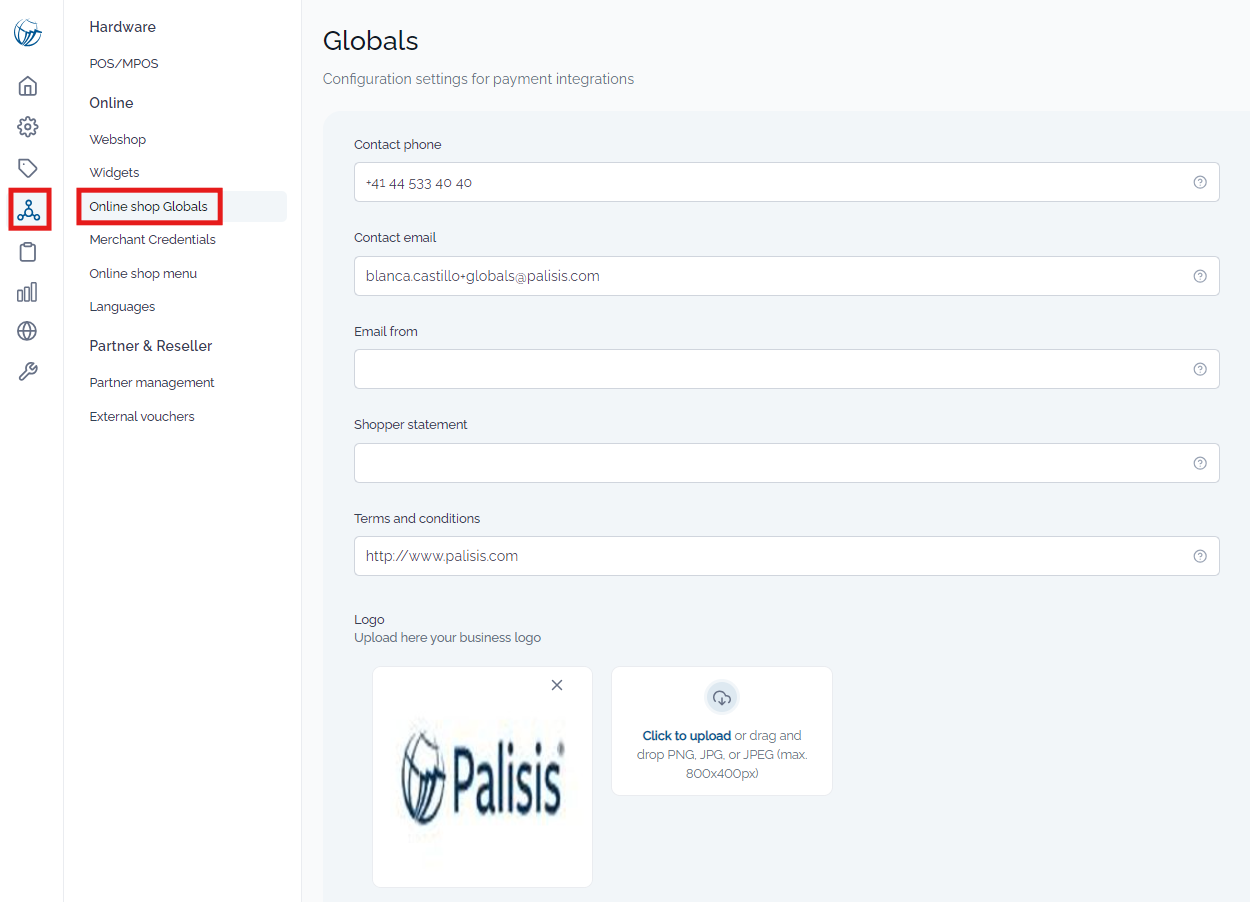Click the Contact phone input field
Screen dimensions: 1250x902
click(x=786, y=182)
